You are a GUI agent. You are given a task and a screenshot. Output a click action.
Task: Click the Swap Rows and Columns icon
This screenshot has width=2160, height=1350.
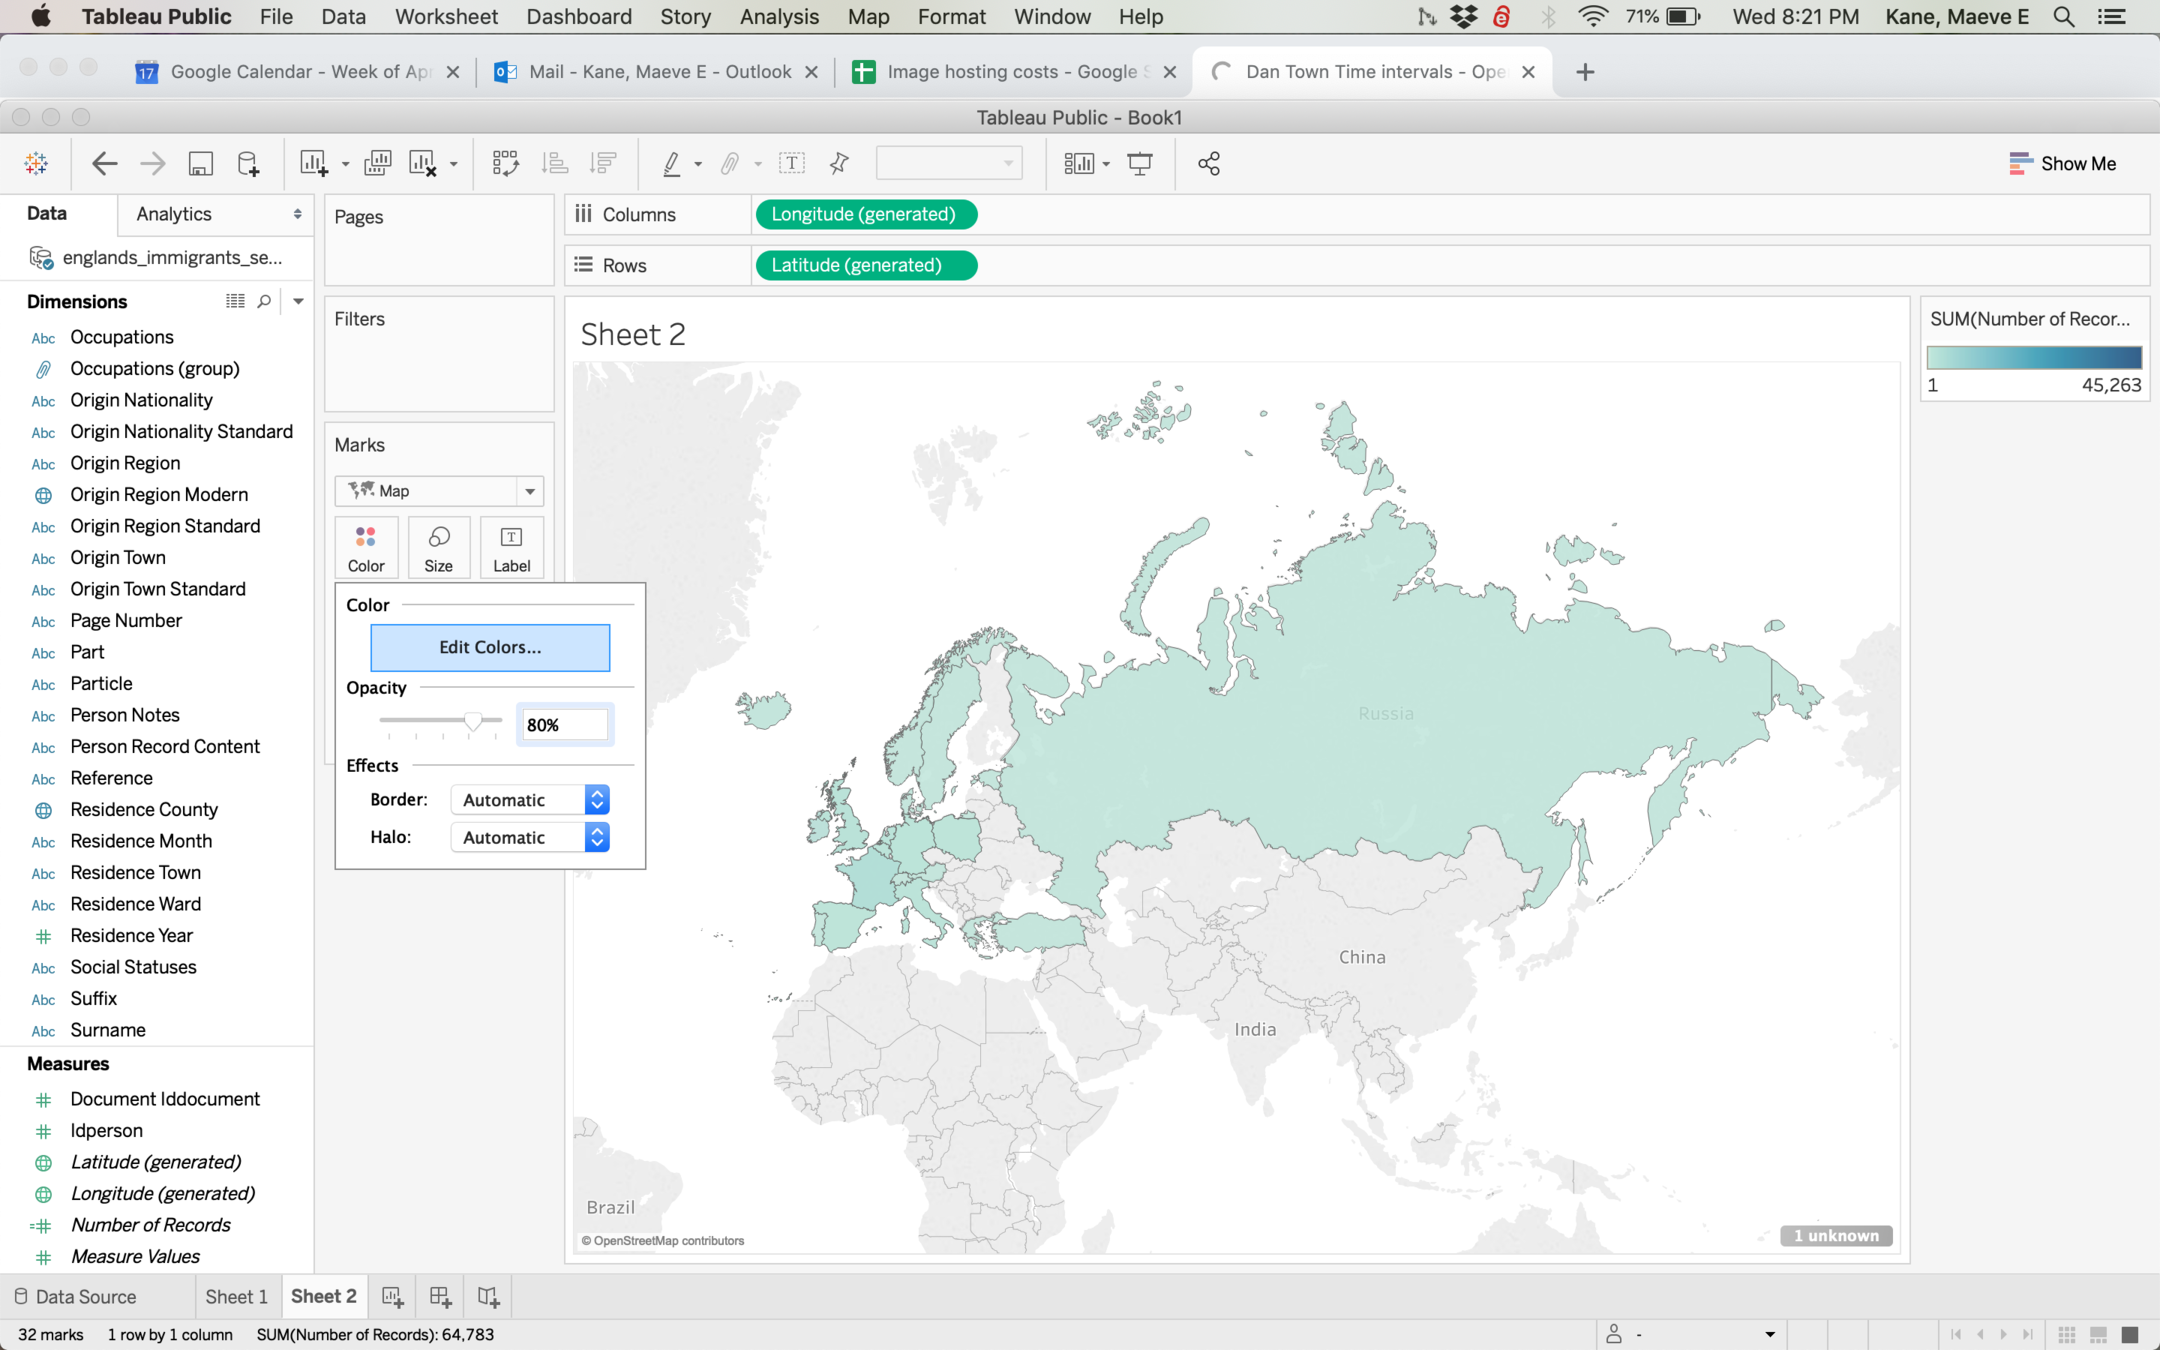pos(505,164)
